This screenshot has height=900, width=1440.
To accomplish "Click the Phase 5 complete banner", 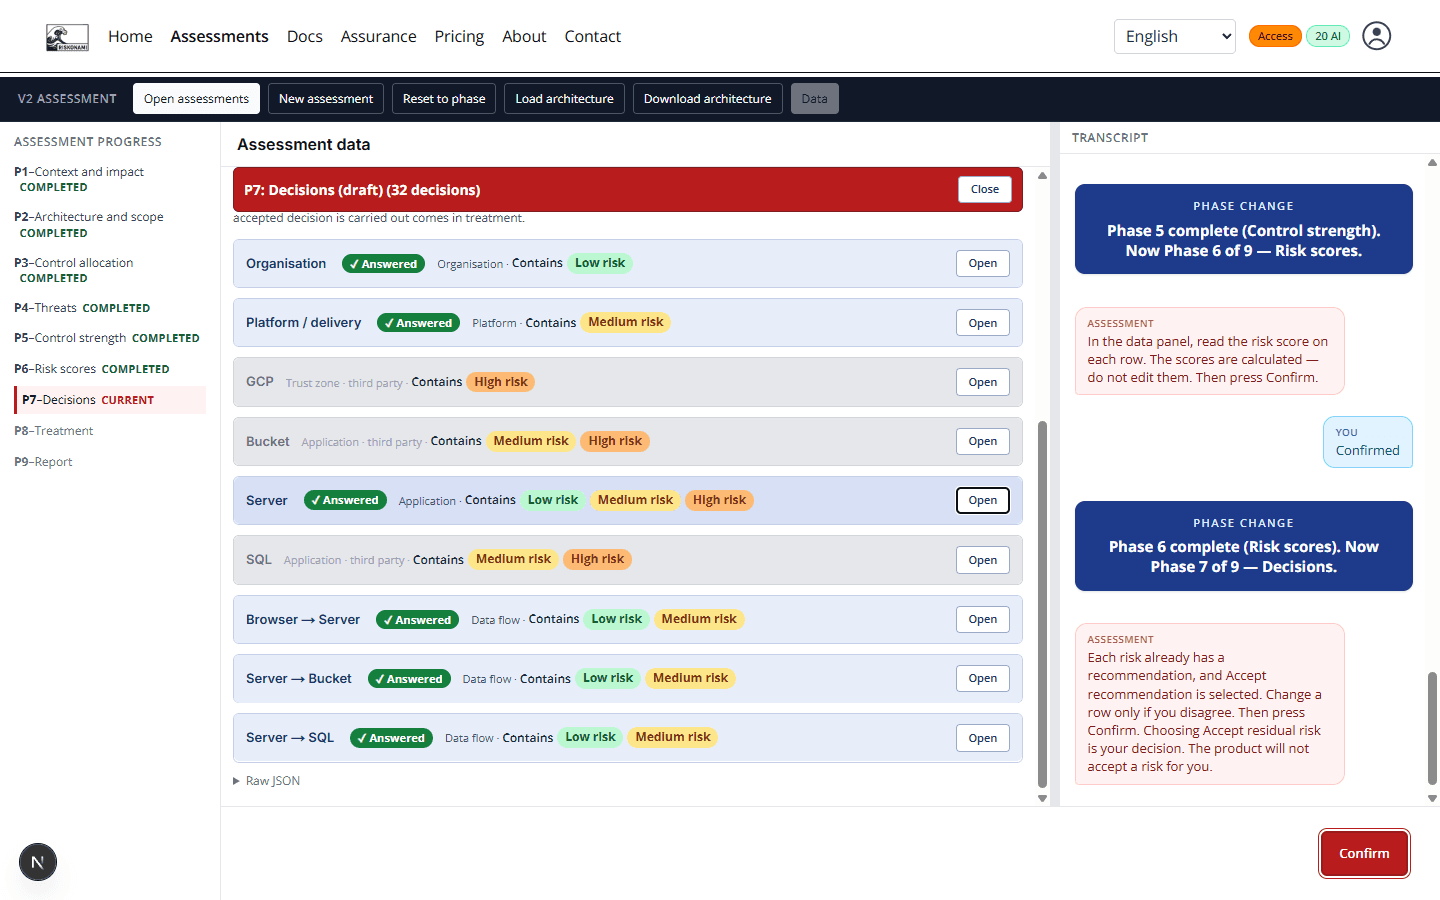I will pos(1244,229).
